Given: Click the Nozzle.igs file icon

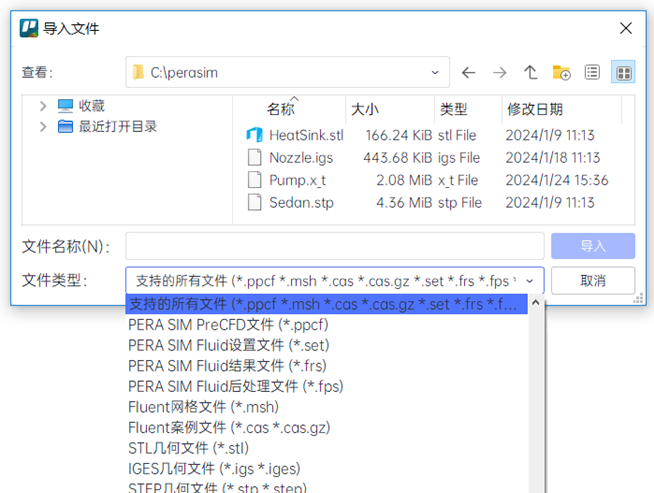Looking at the screenshot, I should pos(254,157).
